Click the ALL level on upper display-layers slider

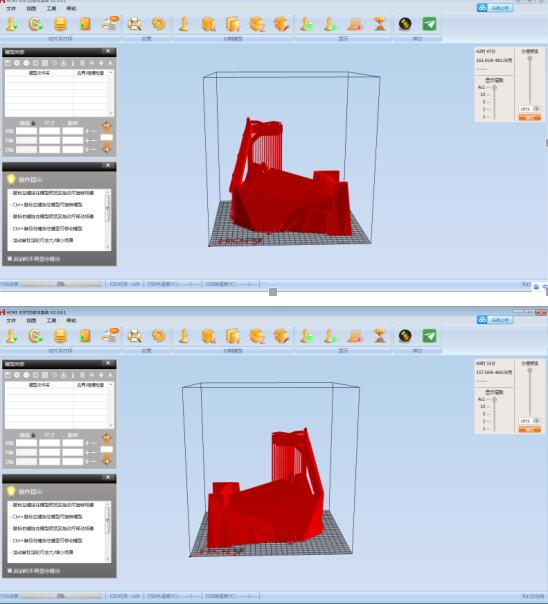tap(482, 87)
